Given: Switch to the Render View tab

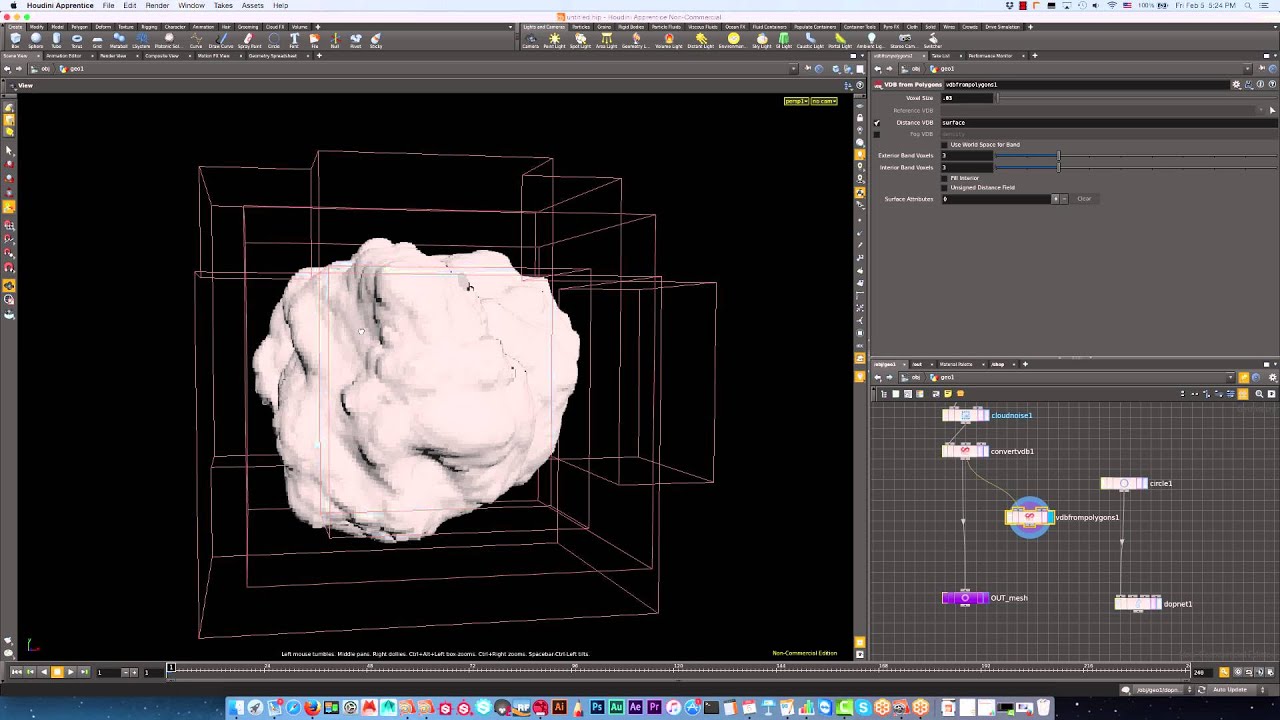Looking at the screenshot, I should click(112, 56).
